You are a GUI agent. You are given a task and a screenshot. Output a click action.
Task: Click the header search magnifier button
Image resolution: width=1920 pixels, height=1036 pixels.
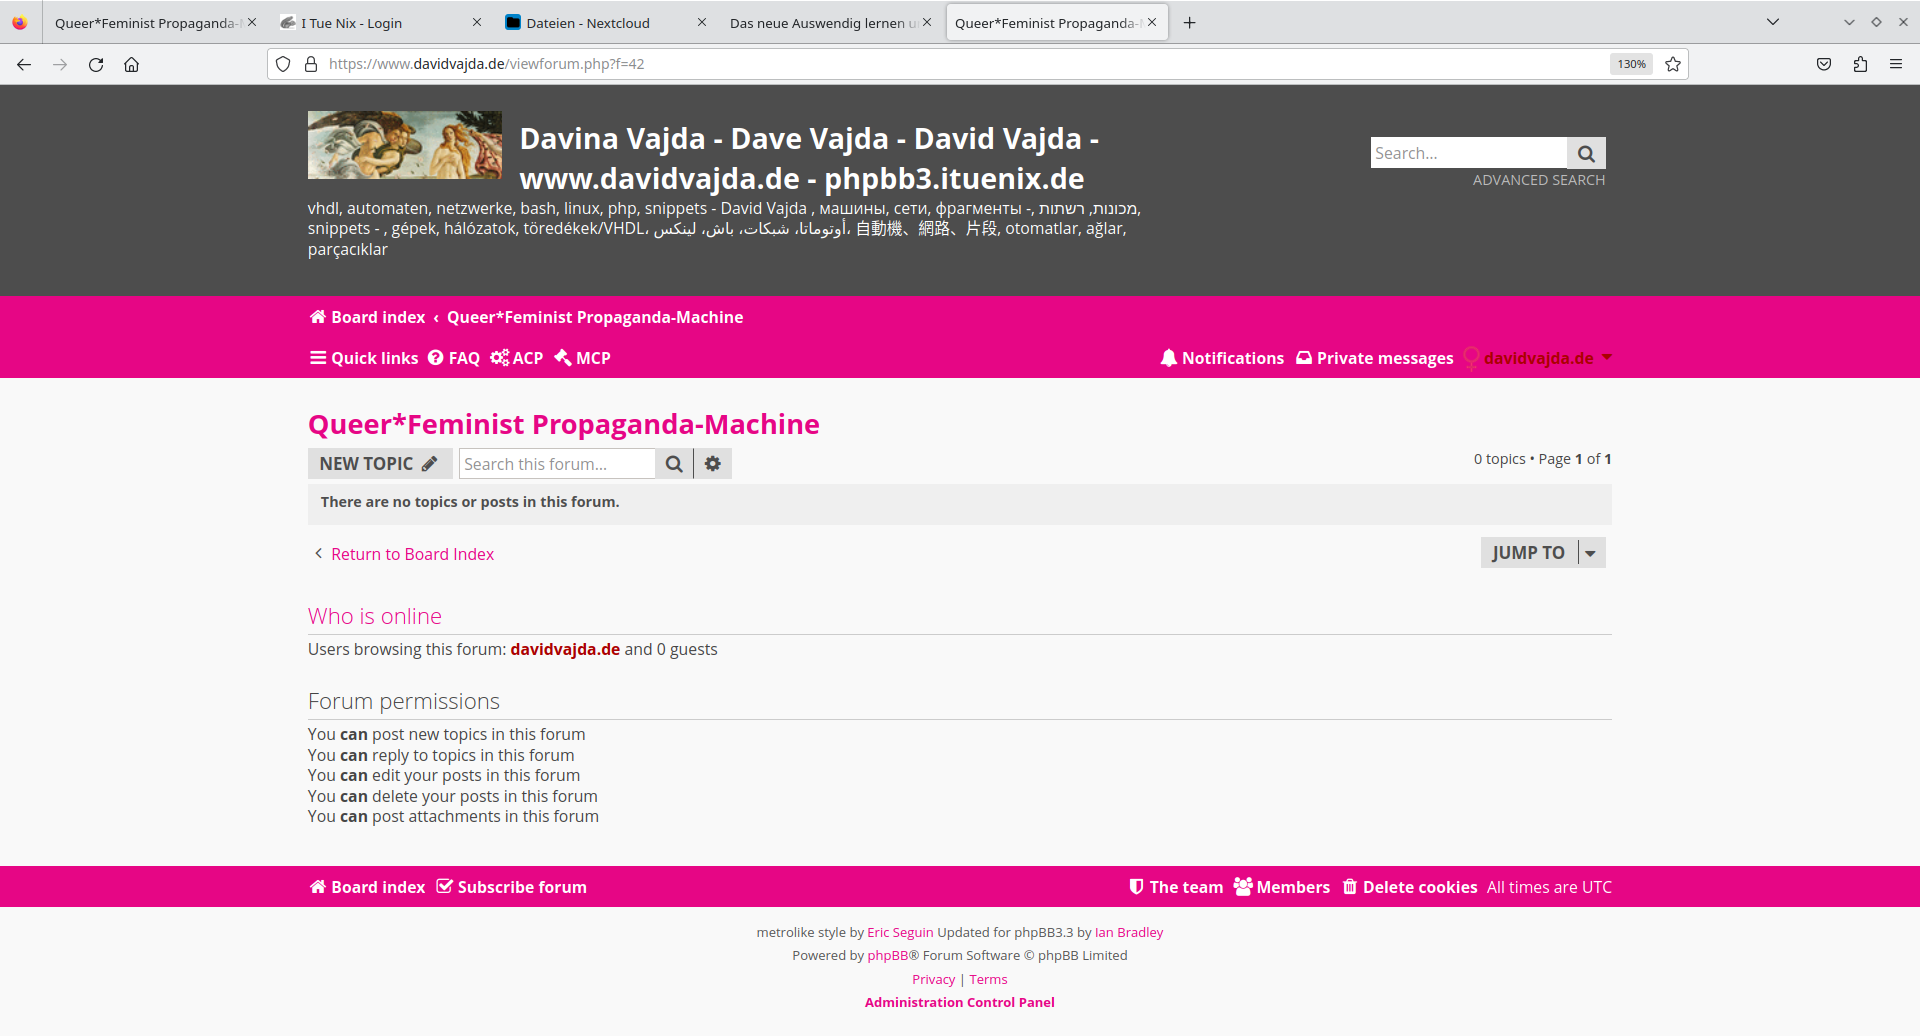1586,154
